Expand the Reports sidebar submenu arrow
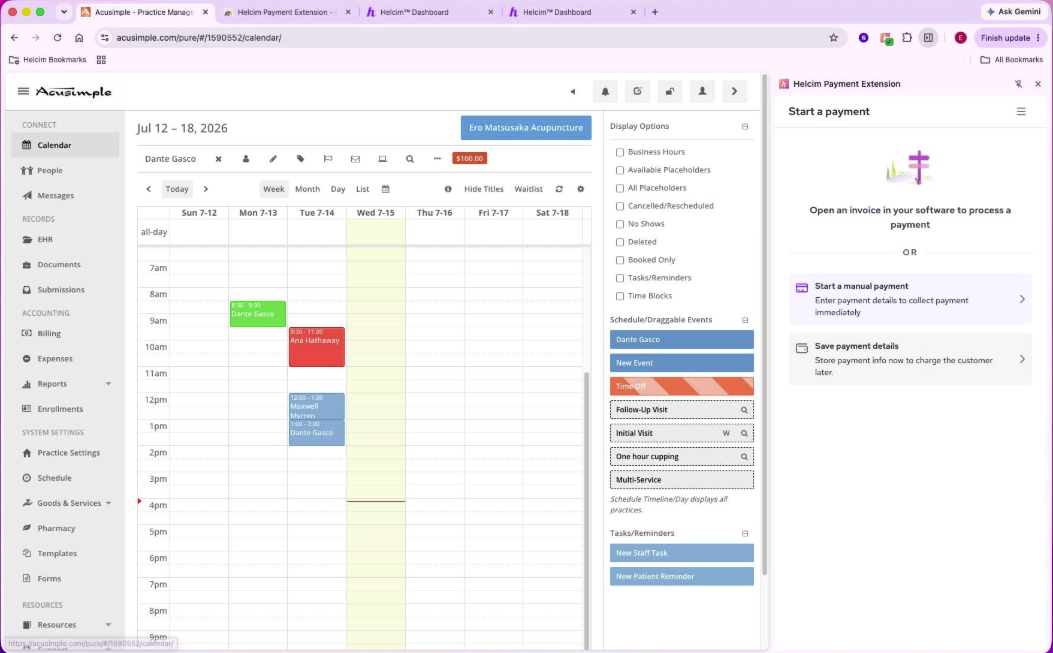1053x653 pixels. click(108, 384)
